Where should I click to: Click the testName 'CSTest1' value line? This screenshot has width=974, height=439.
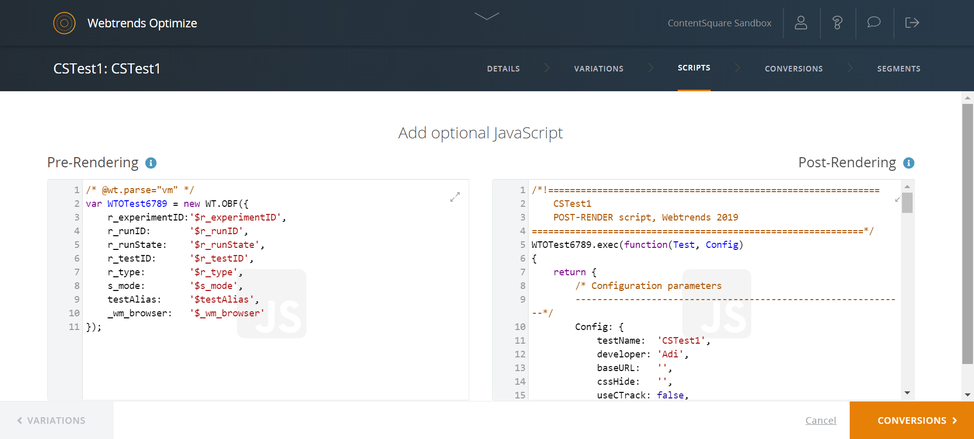coord(653,340)
